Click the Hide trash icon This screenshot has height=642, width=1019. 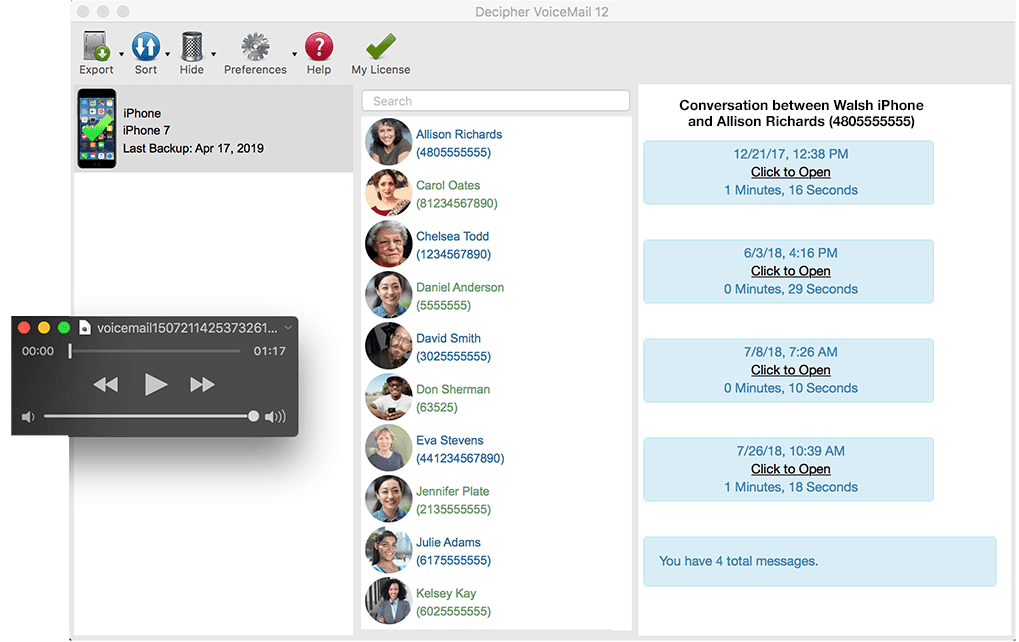[192, 45]
